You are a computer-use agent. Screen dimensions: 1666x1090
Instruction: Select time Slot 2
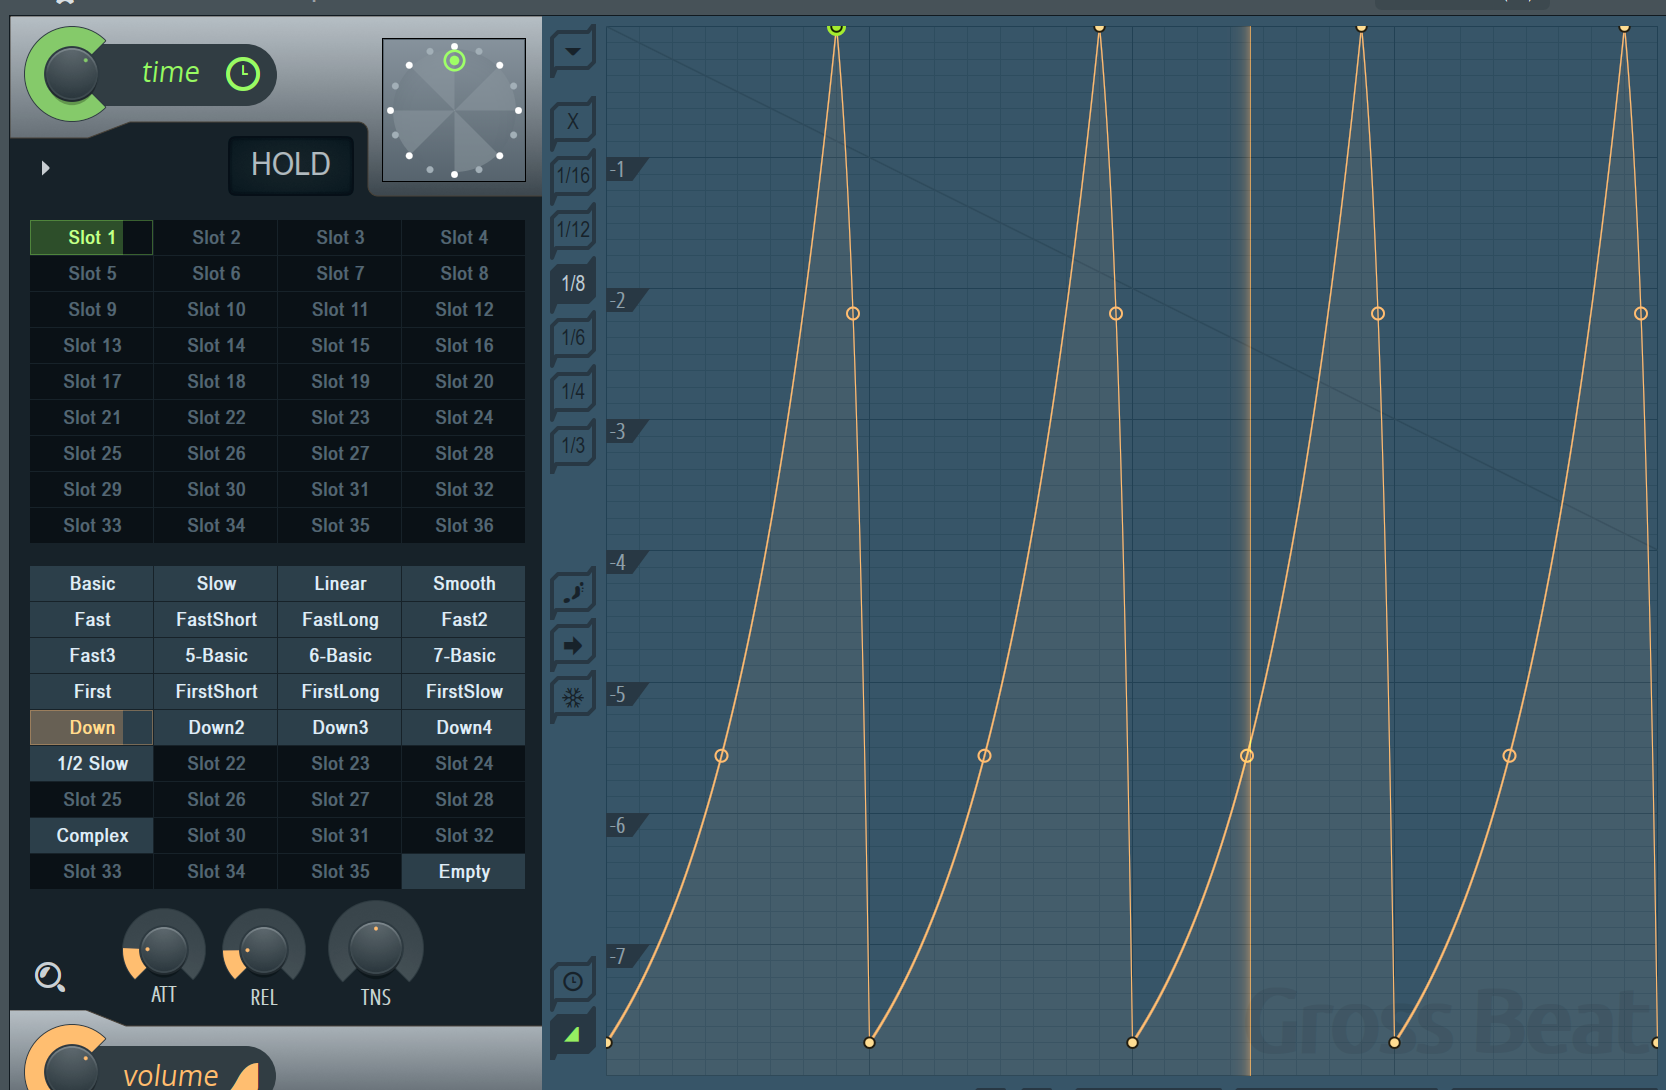[216, 237]
